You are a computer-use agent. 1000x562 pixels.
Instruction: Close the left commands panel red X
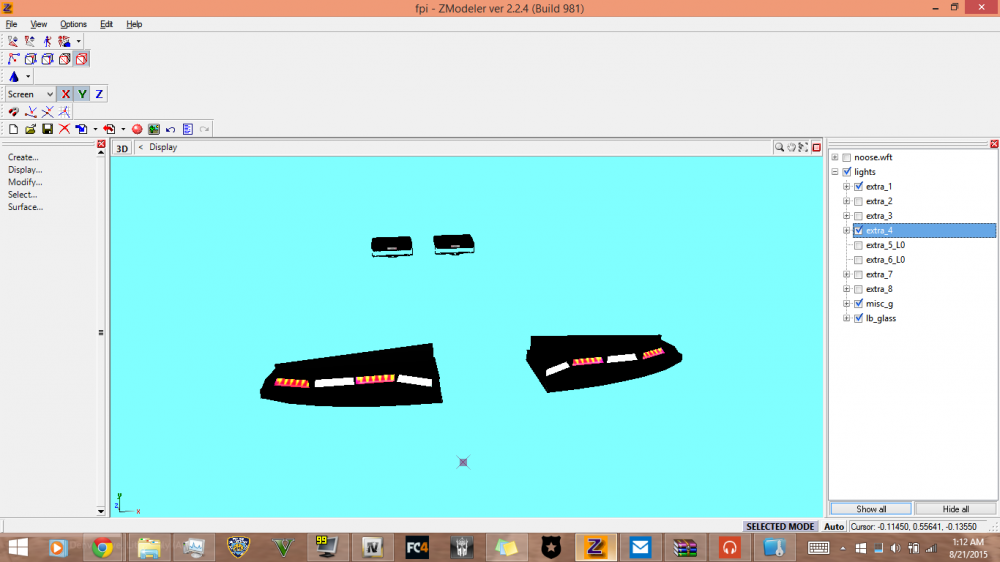pos(101,144)
